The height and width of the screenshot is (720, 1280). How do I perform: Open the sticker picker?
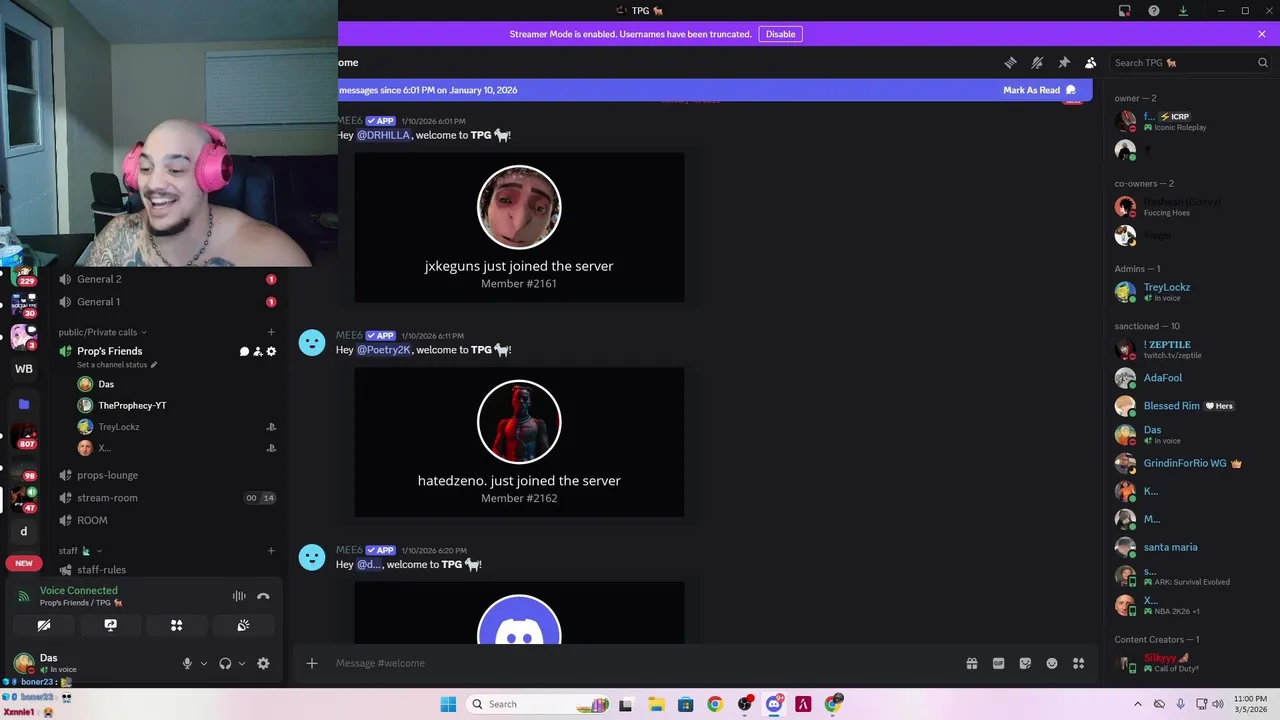click(1025, 663)
